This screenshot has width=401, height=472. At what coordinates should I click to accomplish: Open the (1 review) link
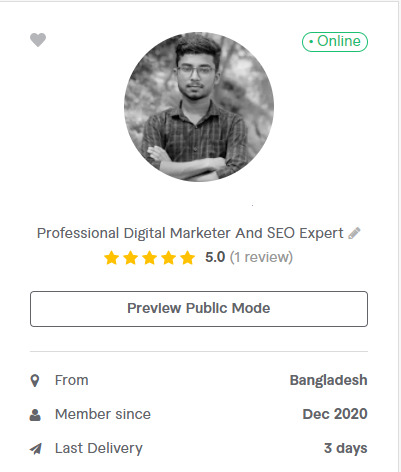(261, 257)
